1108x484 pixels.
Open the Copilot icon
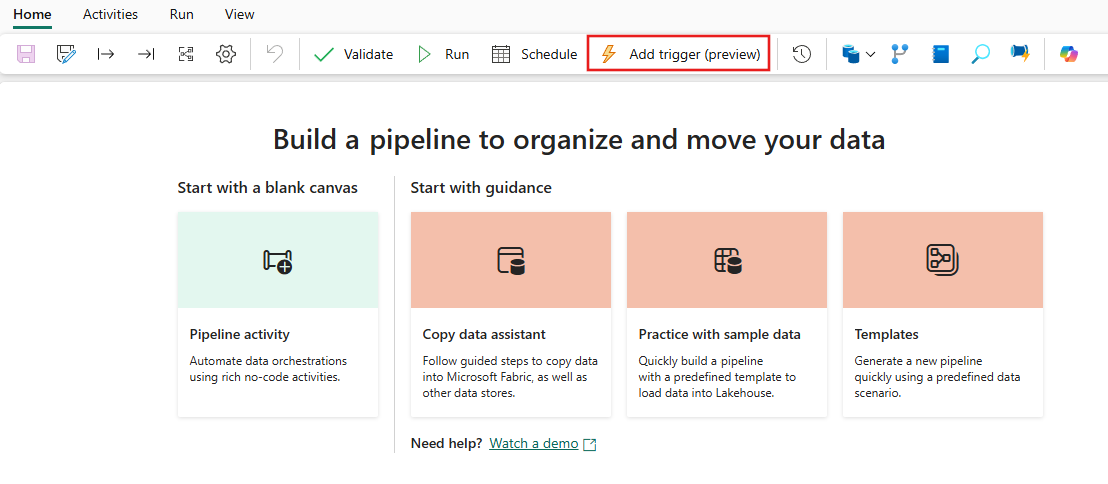coord(1069,54)
